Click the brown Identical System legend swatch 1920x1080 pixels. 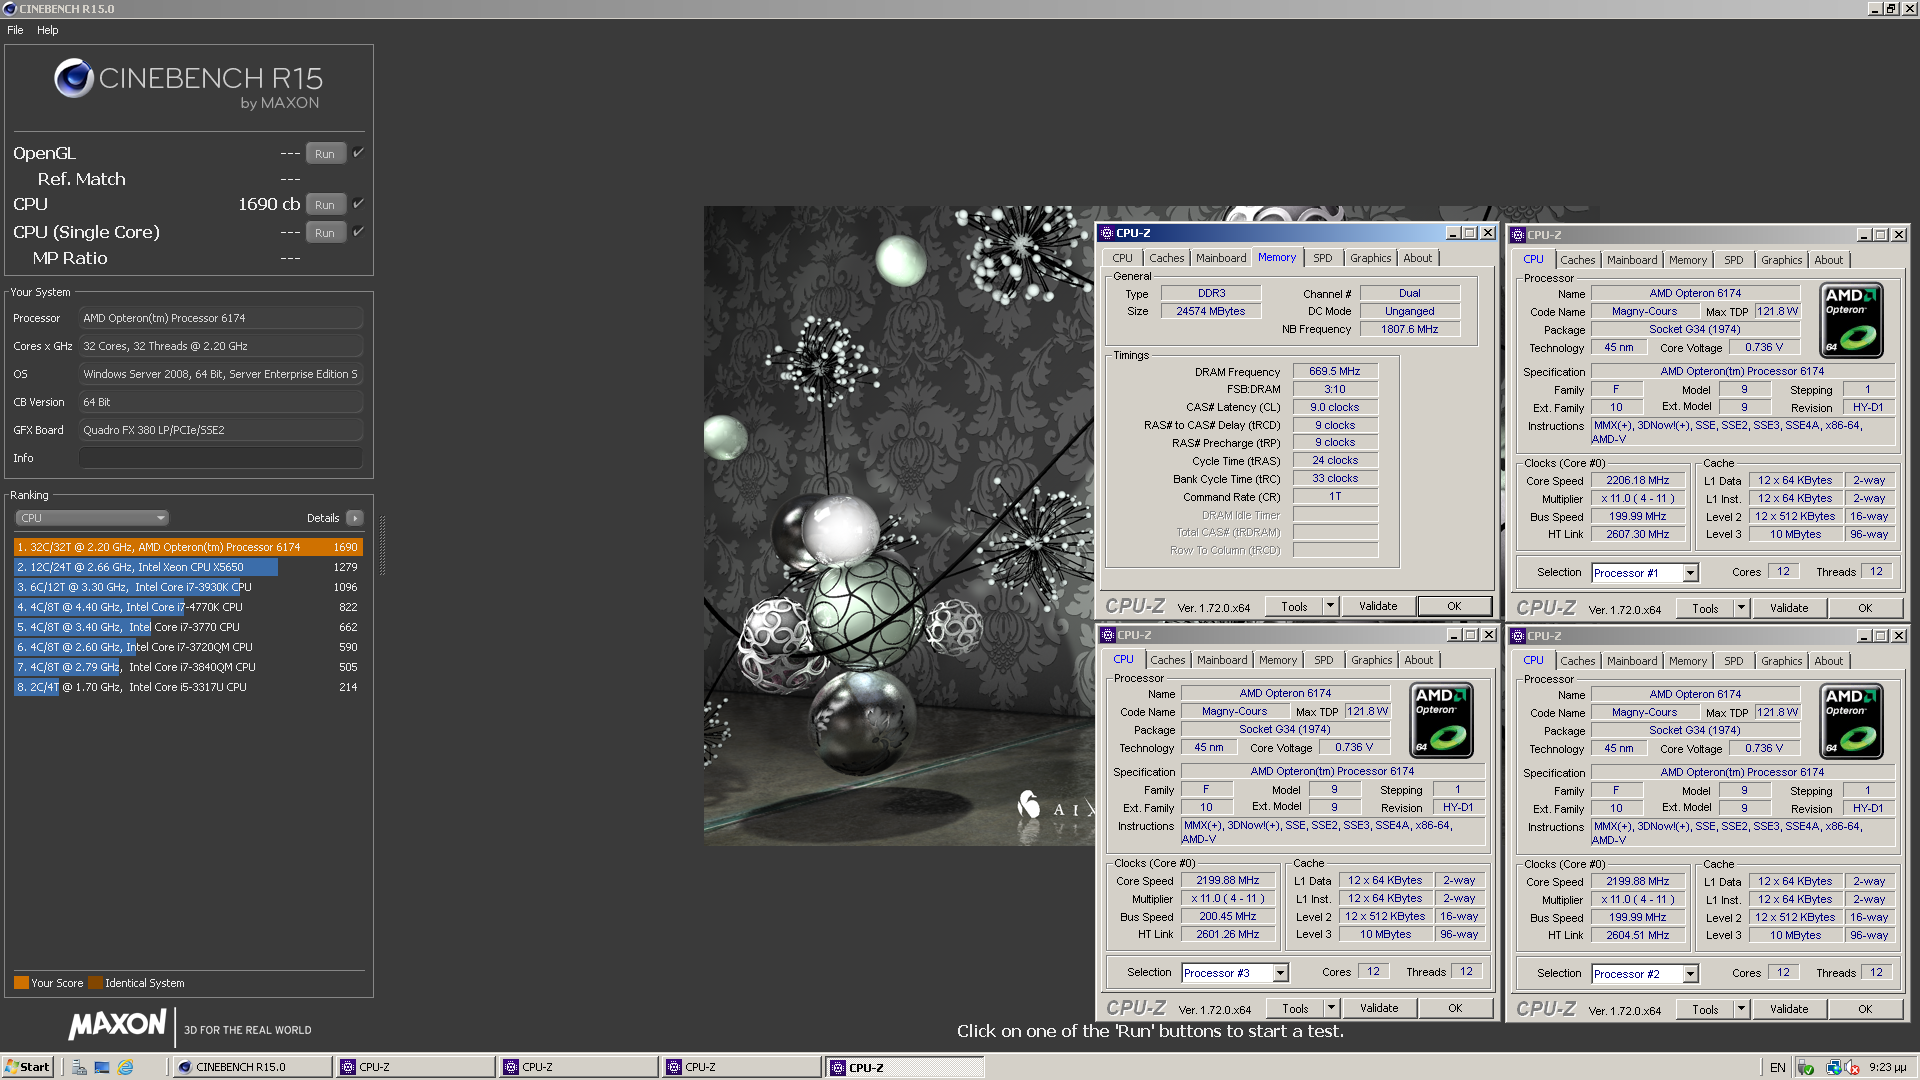point(95,983)
